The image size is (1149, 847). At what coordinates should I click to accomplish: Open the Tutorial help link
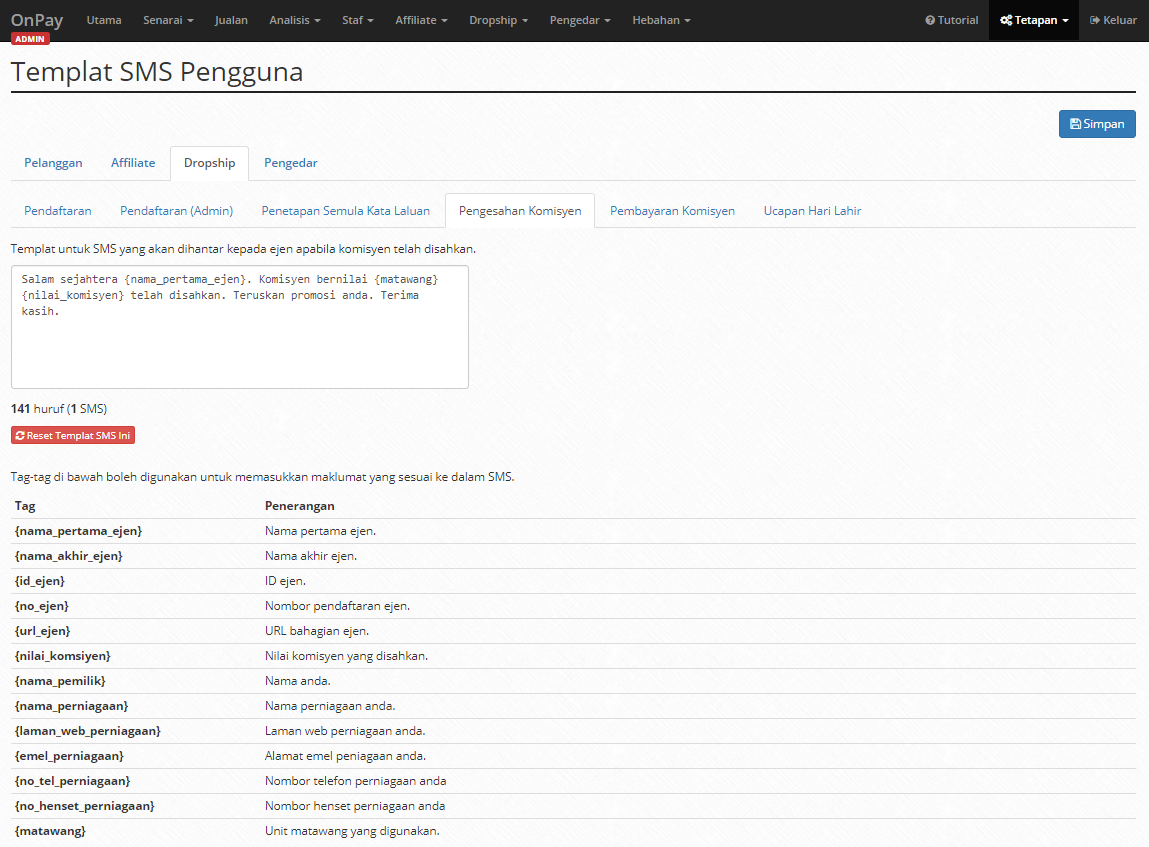pos(951,21)
